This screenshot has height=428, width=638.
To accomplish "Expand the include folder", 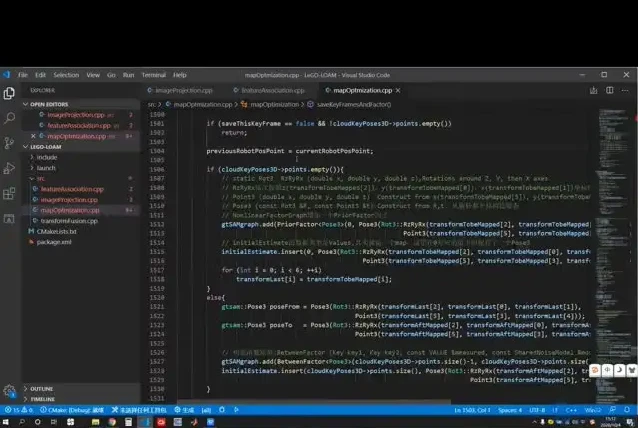I will click(47, 157).
